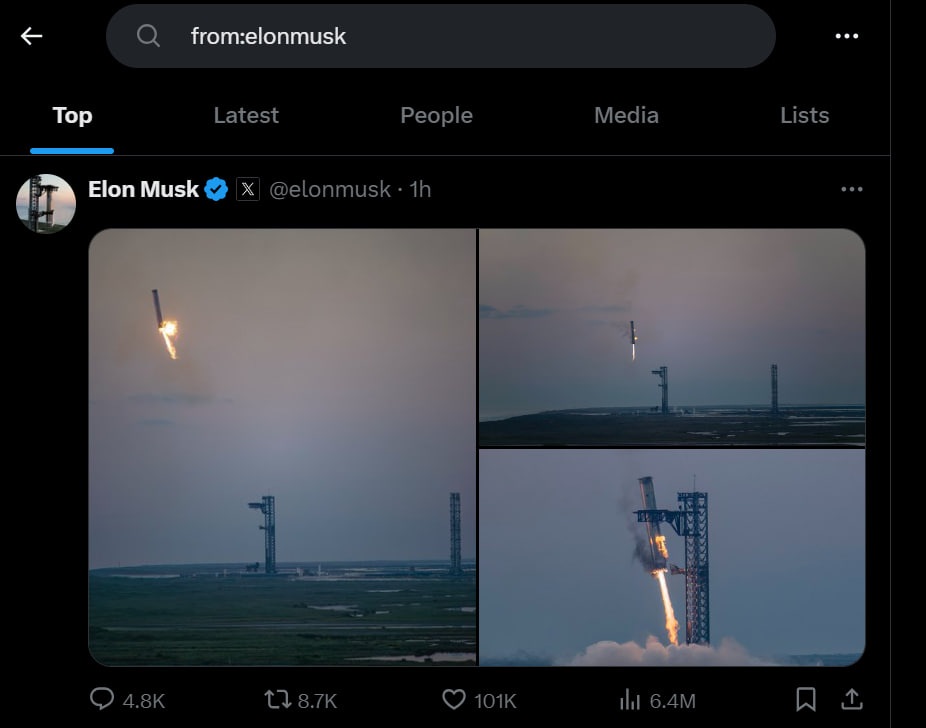Open the @elonmusk handle link
Viewport: 926px width, 728px height.
(x=329, y=189)
